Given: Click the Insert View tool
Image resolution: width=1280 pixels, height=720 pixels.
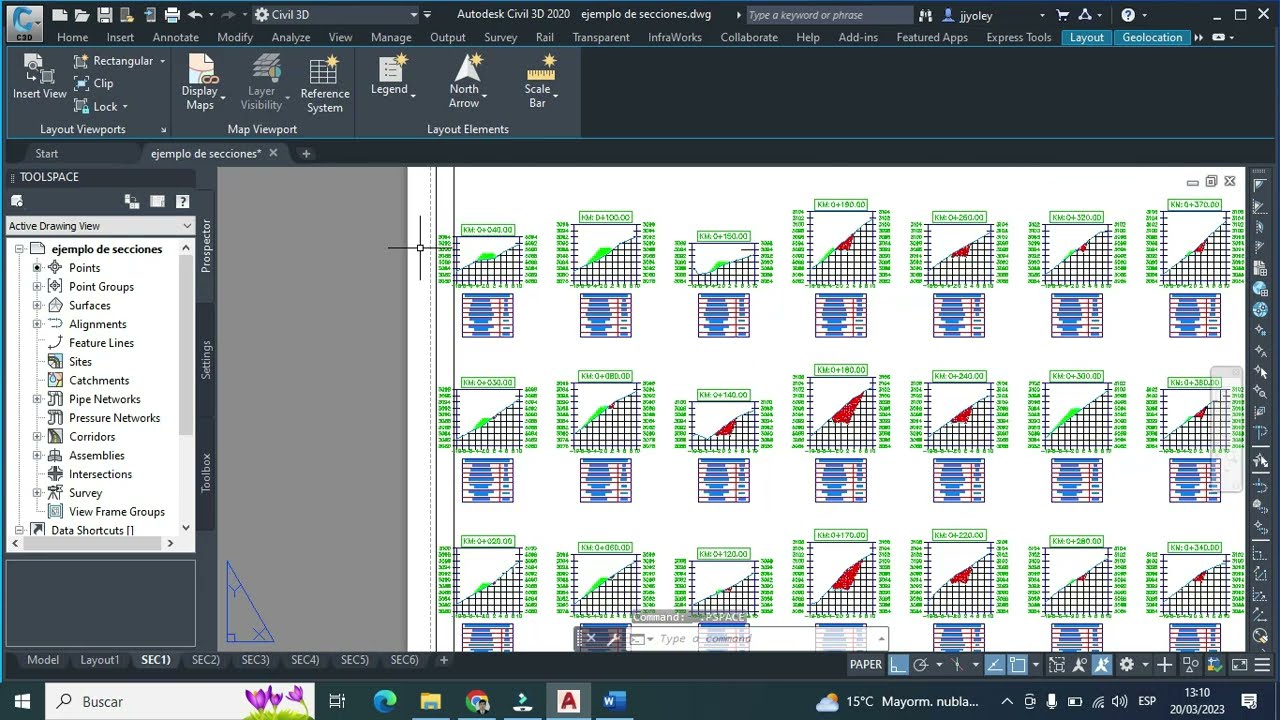Looking at the screenshot, I should coord(40,76).
